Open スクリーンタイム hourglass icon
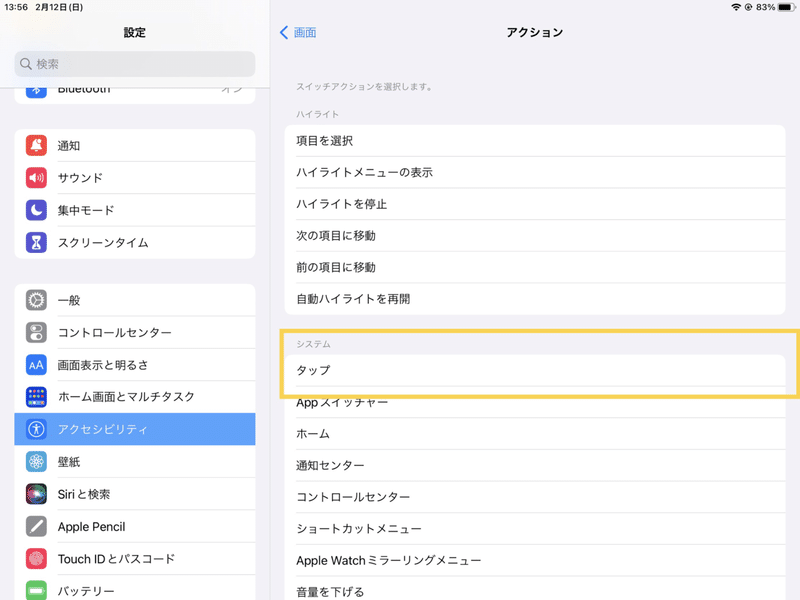This screenshot has height=600, width=800. coord(37,242)
